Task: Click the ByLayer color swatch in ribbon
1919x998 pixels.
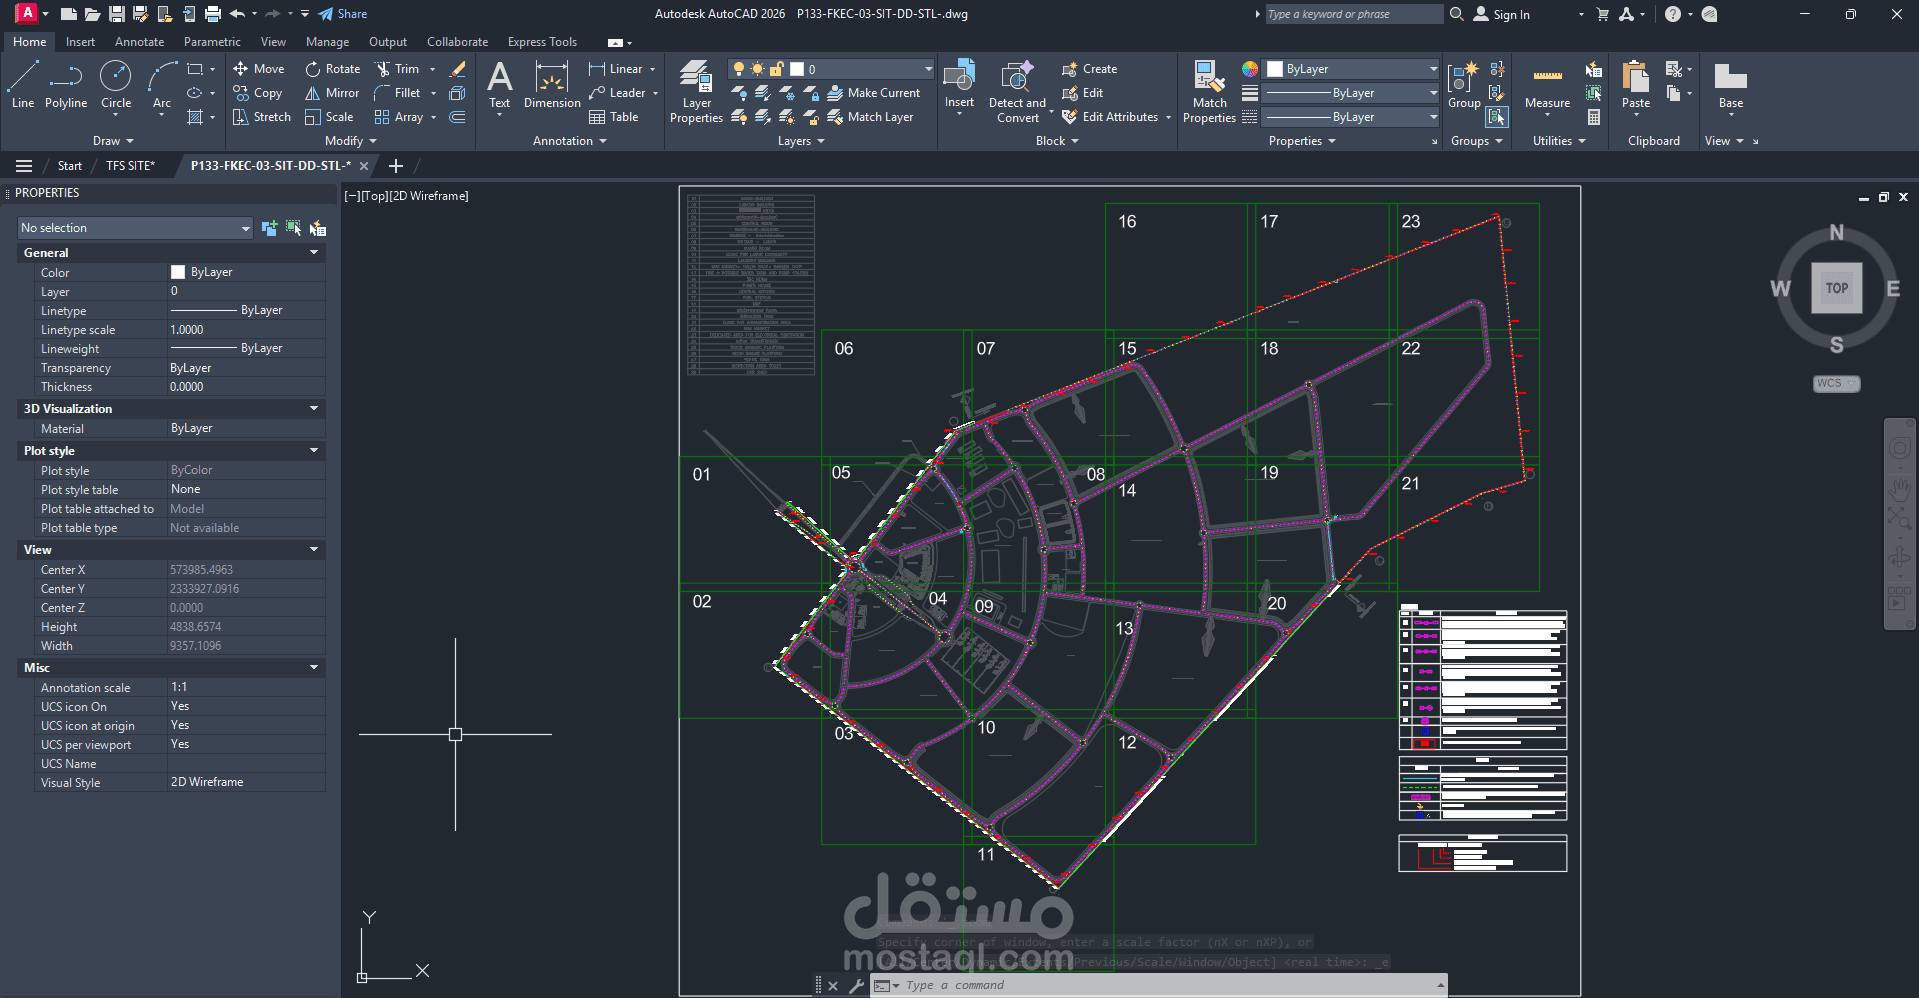Action: pyautogui.click(x=1275, y=69)
